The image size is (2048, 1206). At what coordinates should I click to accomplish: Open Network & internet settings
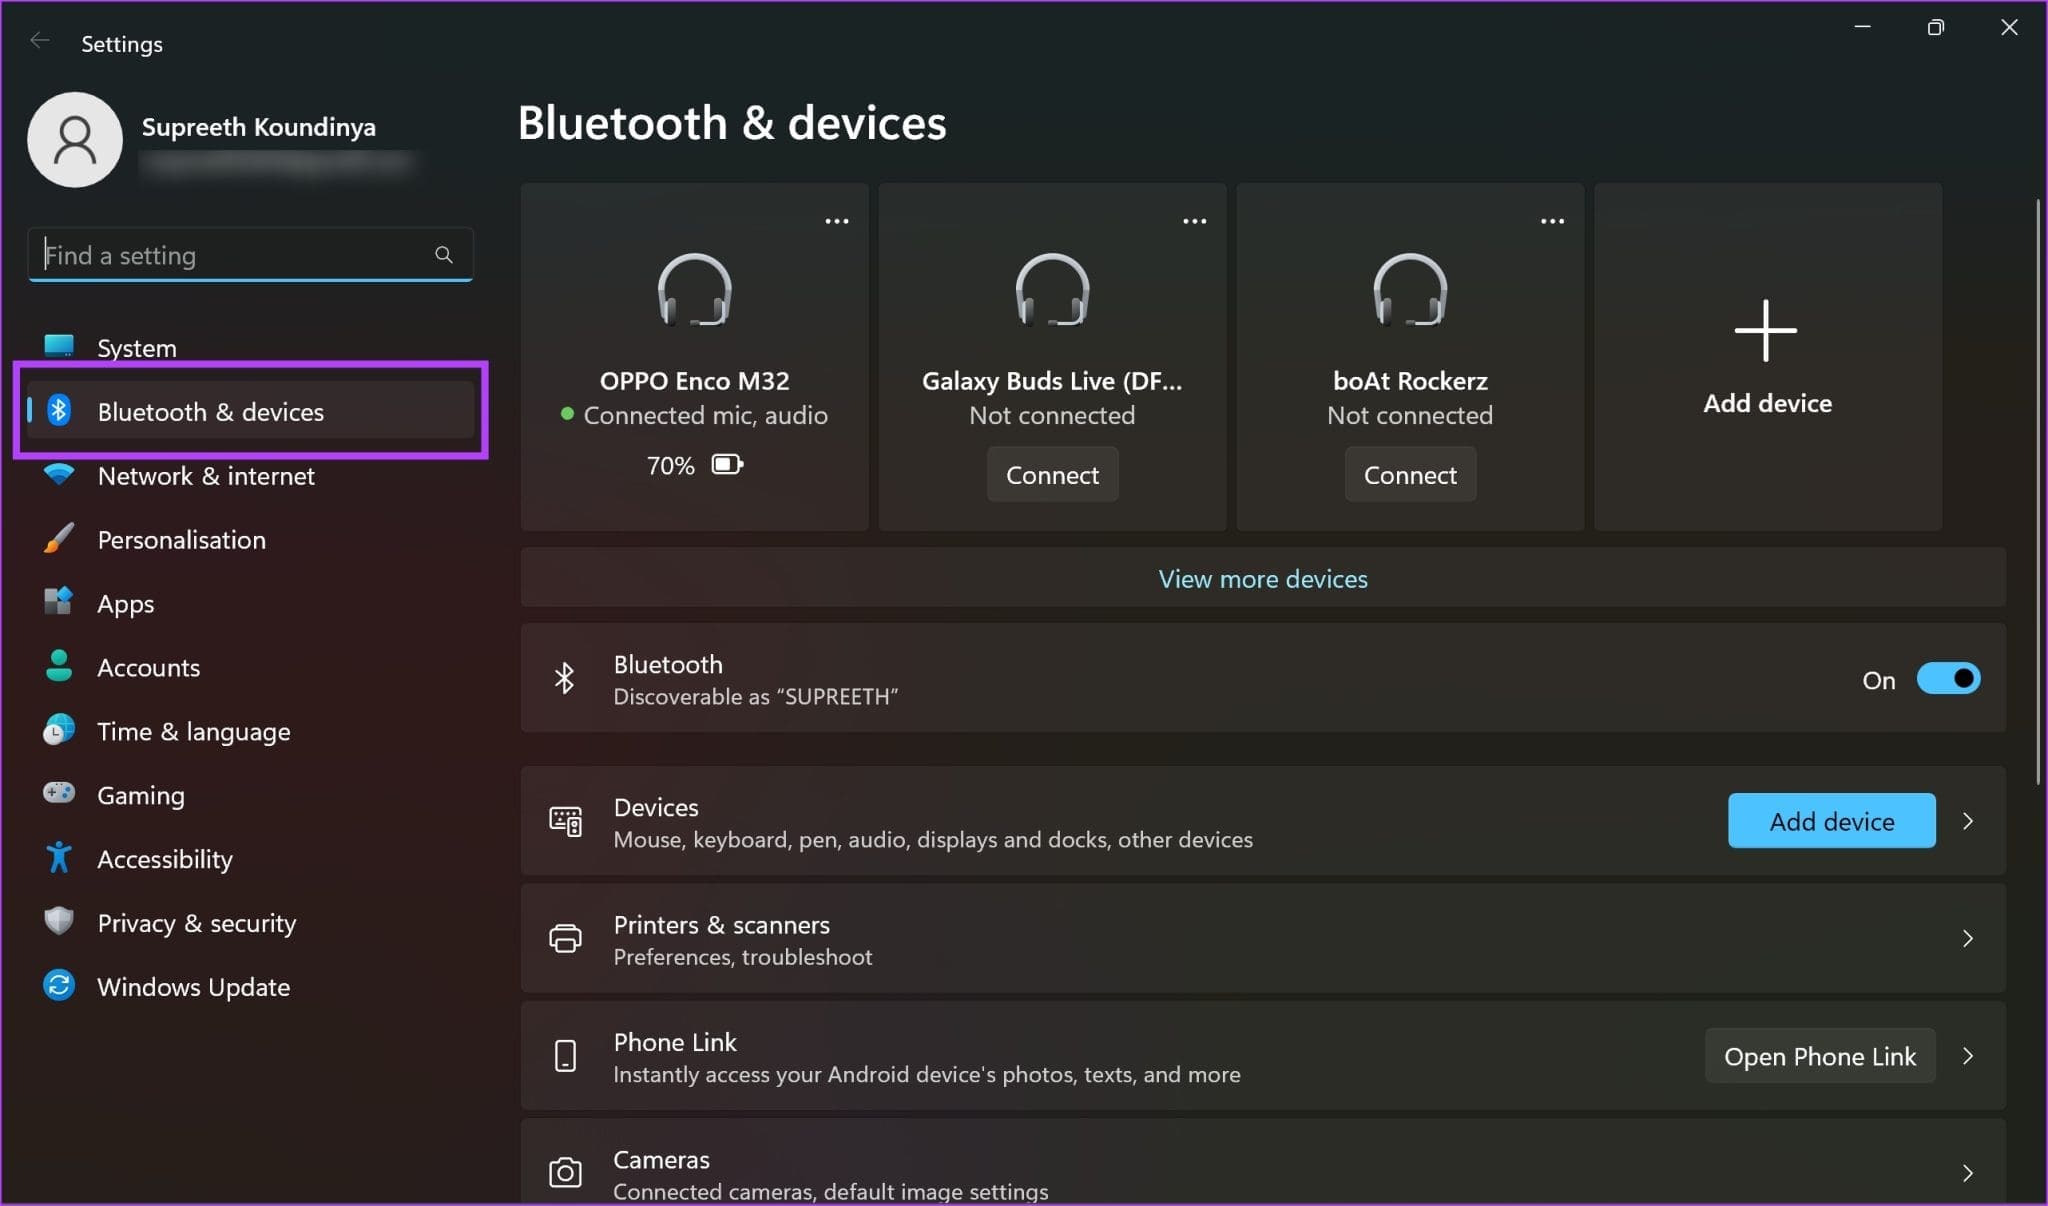coord(205,476)
